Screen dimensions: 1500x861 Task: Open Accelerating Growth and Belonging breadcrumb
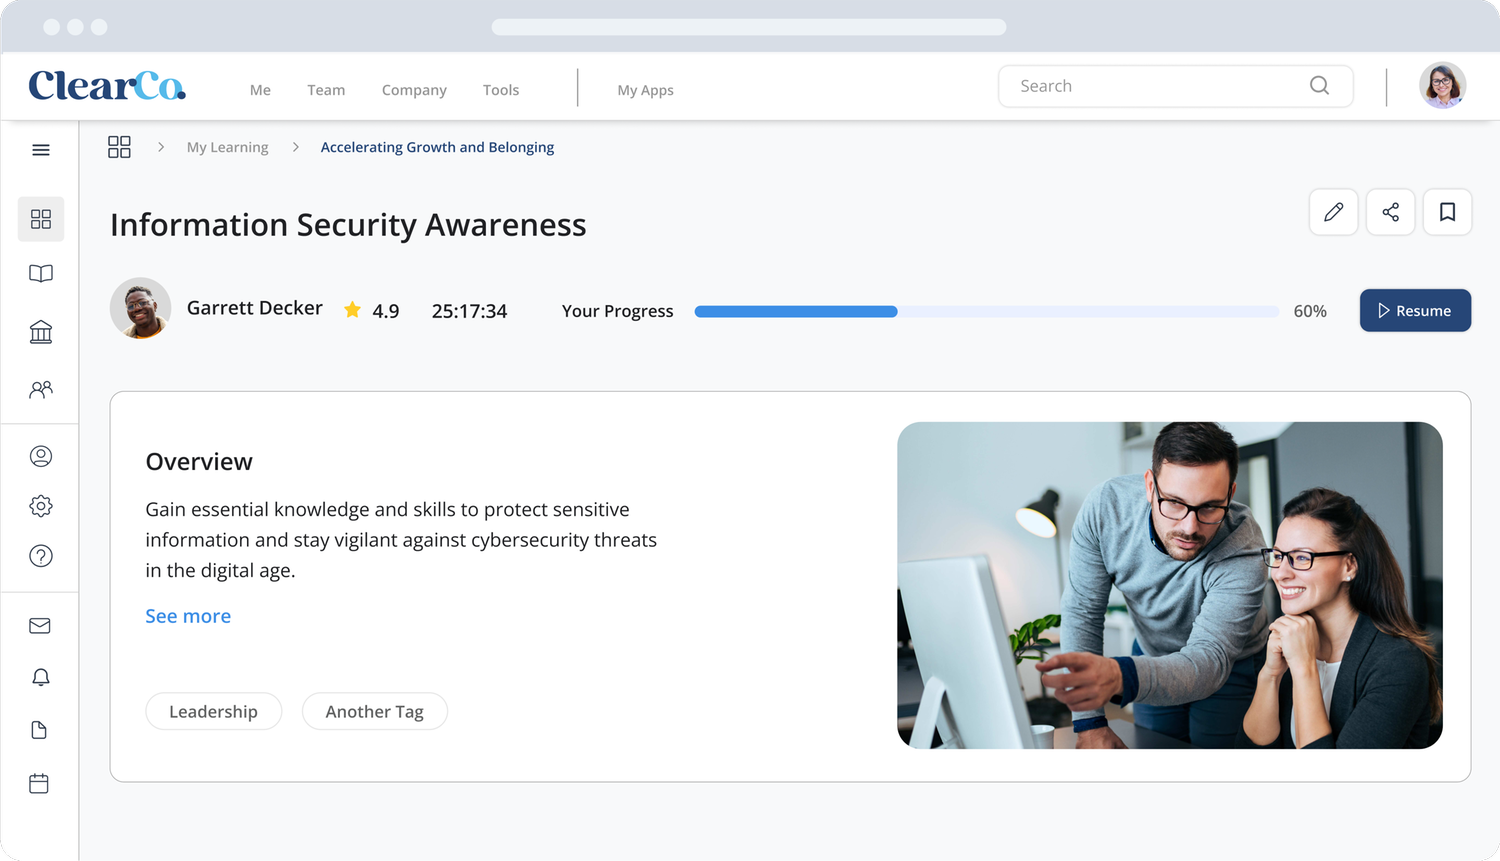pyautogui.click(x=437, y=147)
